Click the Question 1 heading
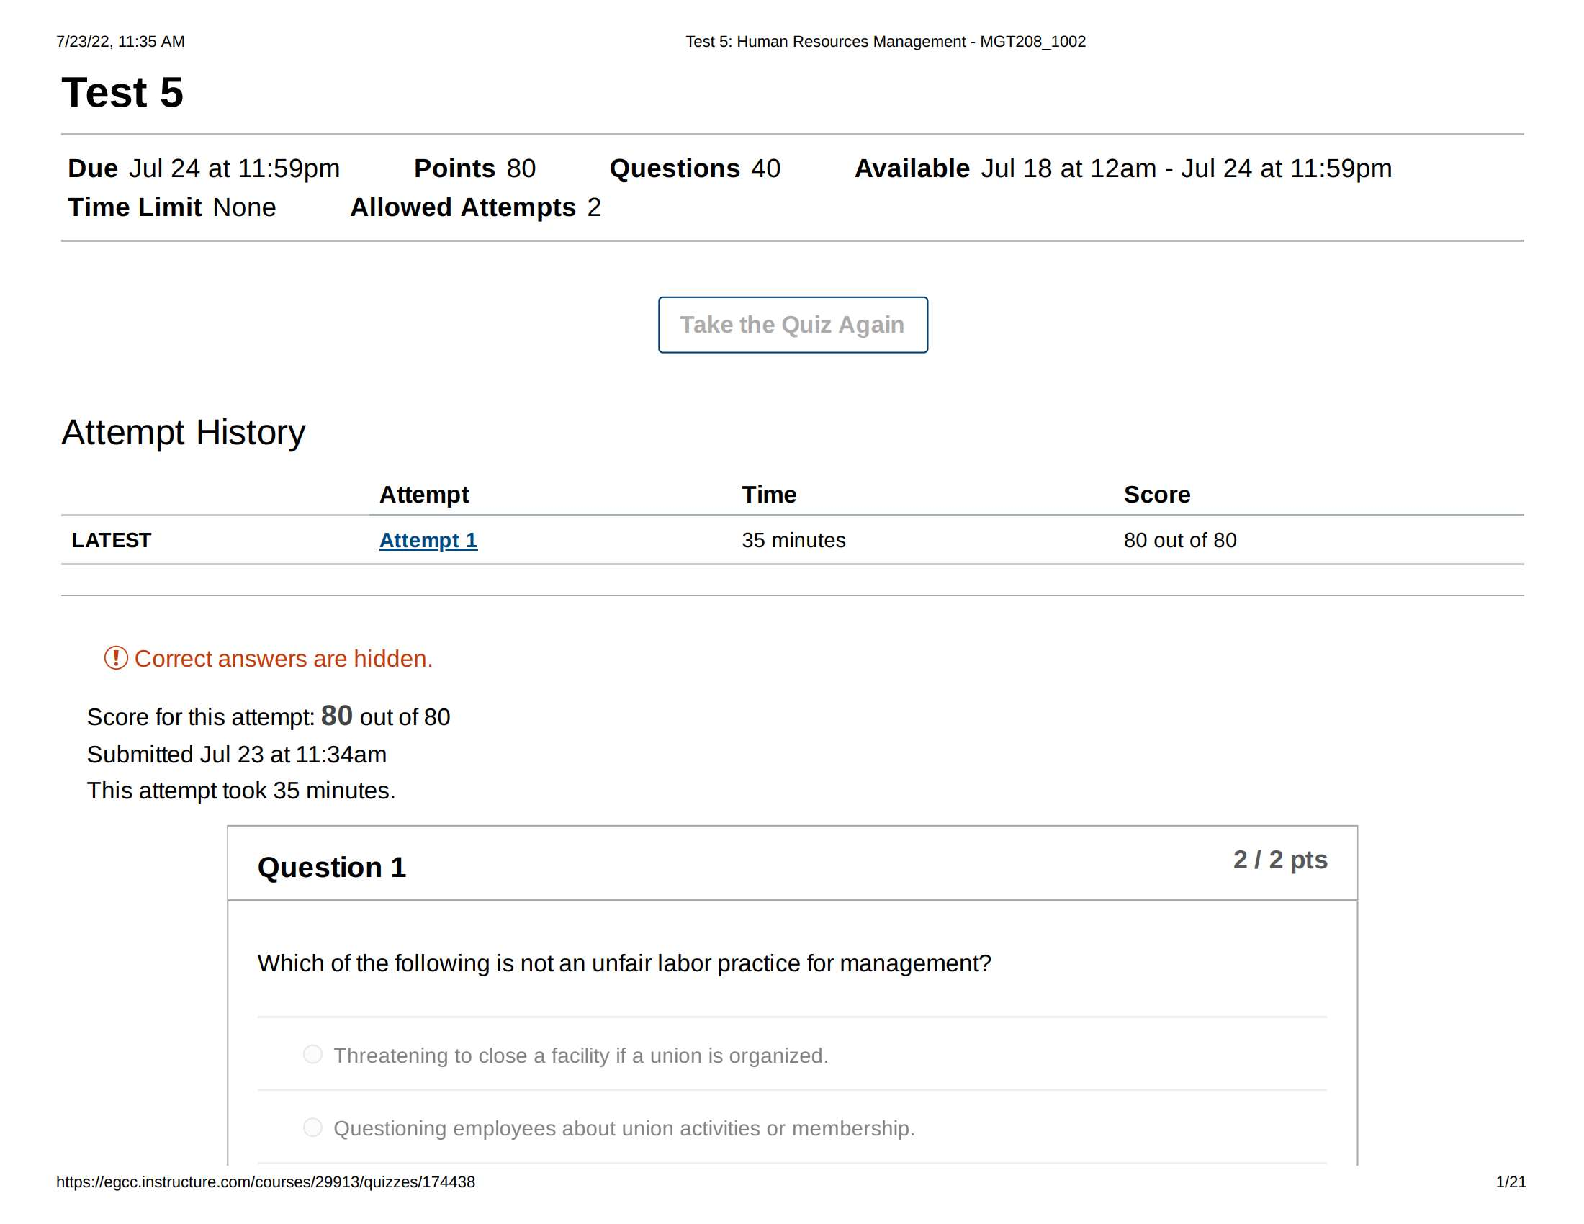This screenshot has height=1224, width=1584. 331,867
